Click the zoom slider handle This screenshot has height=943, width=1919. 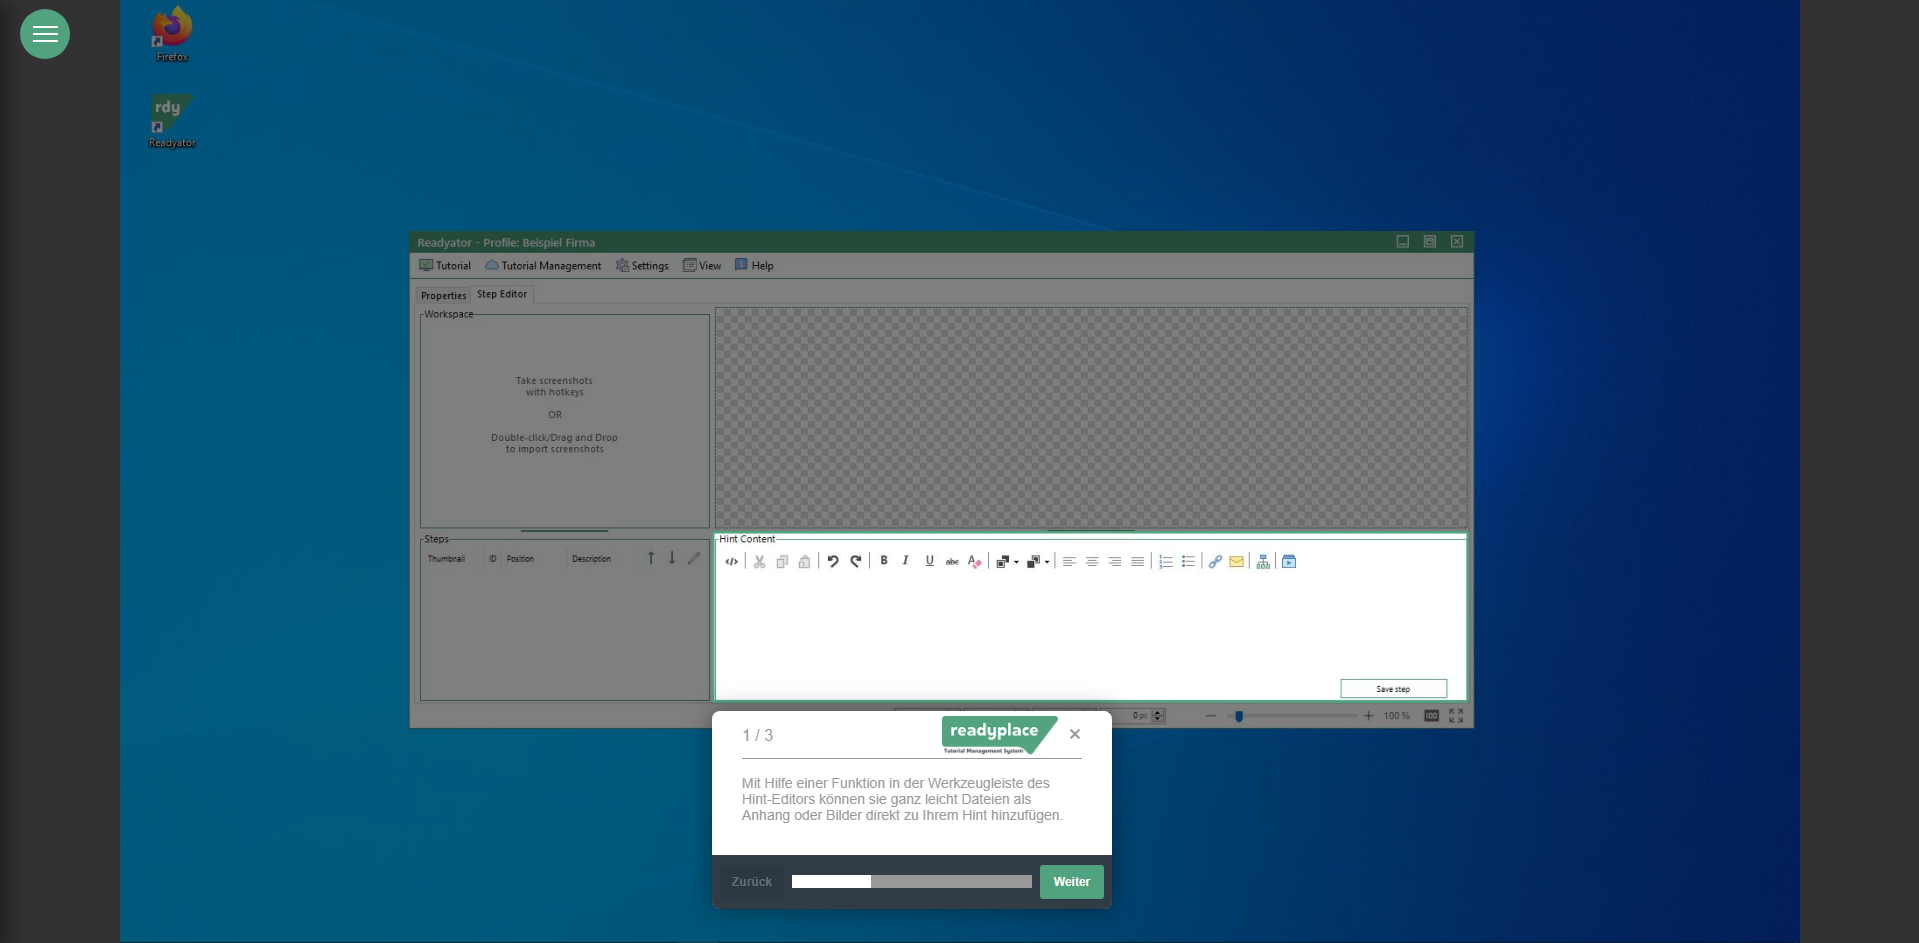coord(1239,716)
